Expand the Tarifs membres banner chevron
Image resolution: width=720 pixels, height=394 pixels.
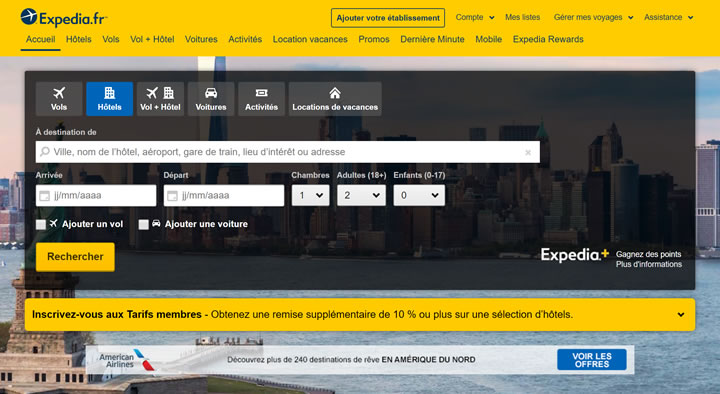pyautogui.click(x=681, y=315)
